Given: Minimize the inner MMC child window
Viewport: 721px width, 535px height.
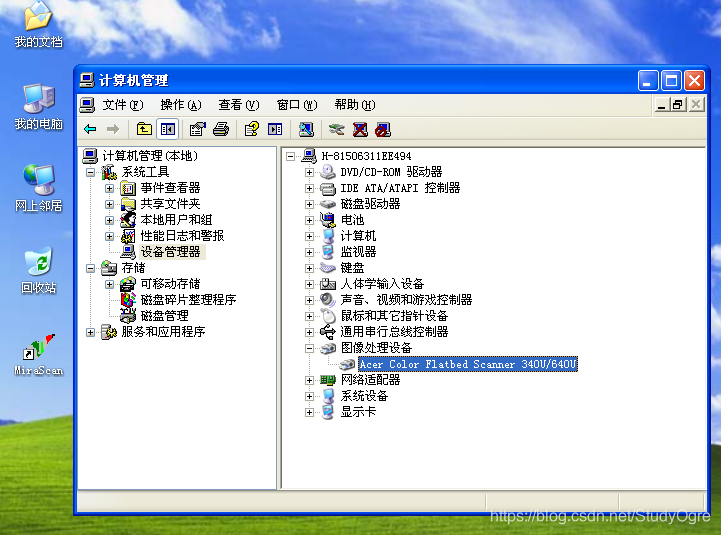Looking at the screenshot, I should (x=662, y=104).
